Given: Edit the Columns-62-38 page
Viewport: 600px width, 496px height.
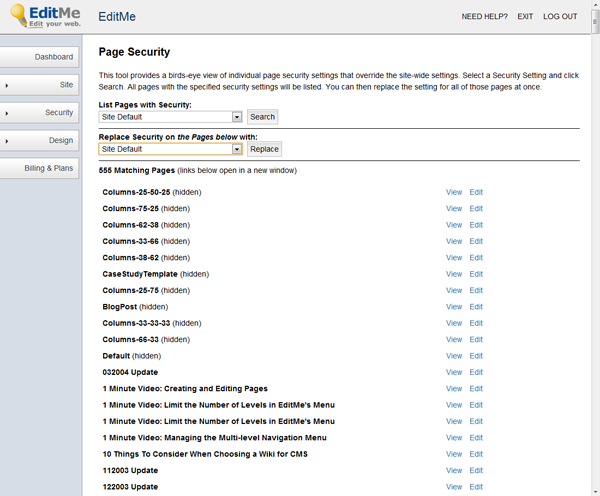Looking at the screenshot, I should click(x=476, y=225).
